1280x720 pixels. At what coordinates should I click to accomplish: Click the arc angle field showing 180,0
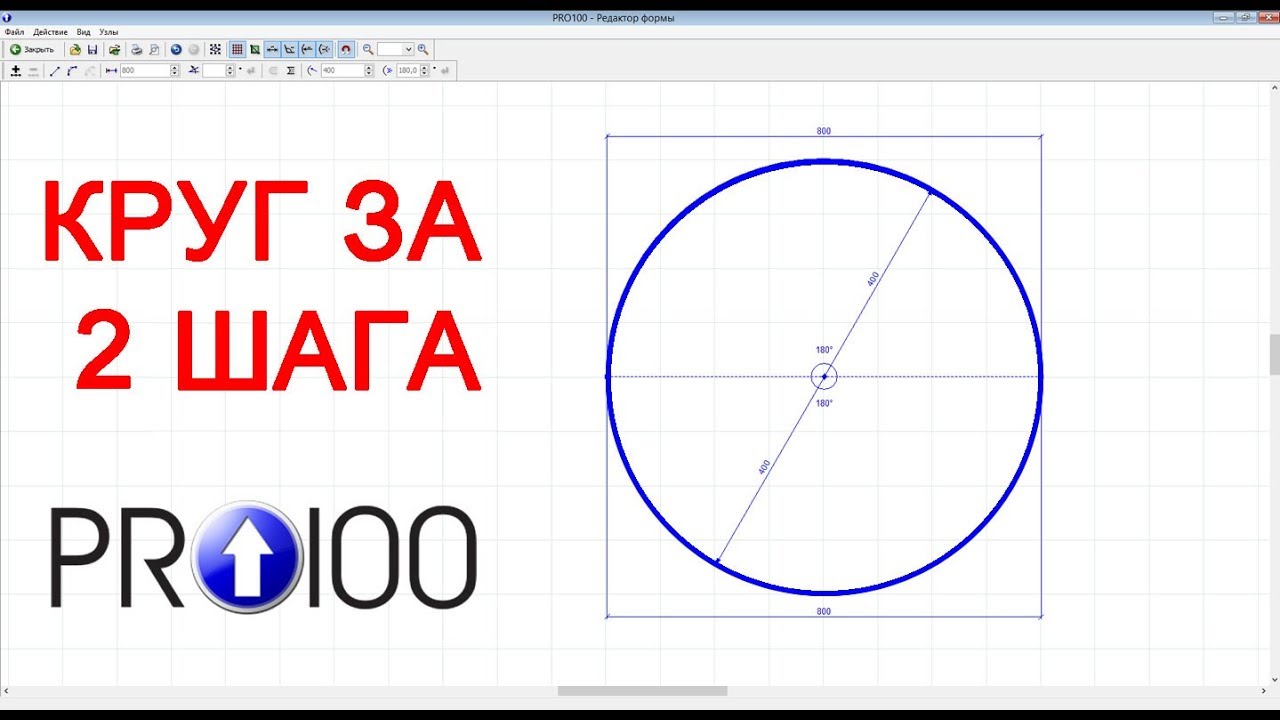coord(410,71)
